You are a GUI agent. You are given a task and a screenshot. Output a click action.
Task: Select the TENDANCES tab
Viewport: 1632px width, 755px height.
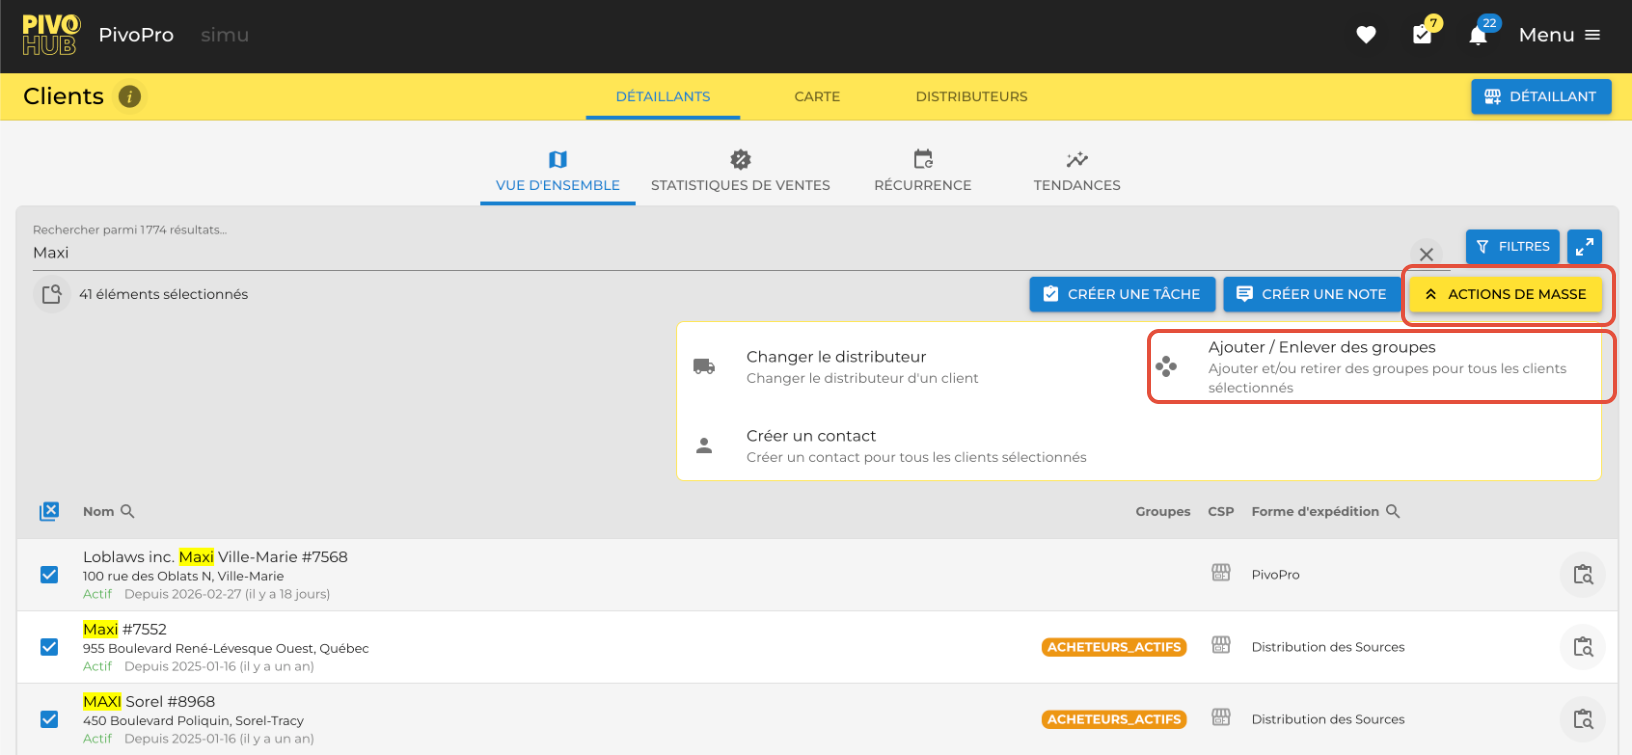pyautogui.click(x=1077, y=172)
